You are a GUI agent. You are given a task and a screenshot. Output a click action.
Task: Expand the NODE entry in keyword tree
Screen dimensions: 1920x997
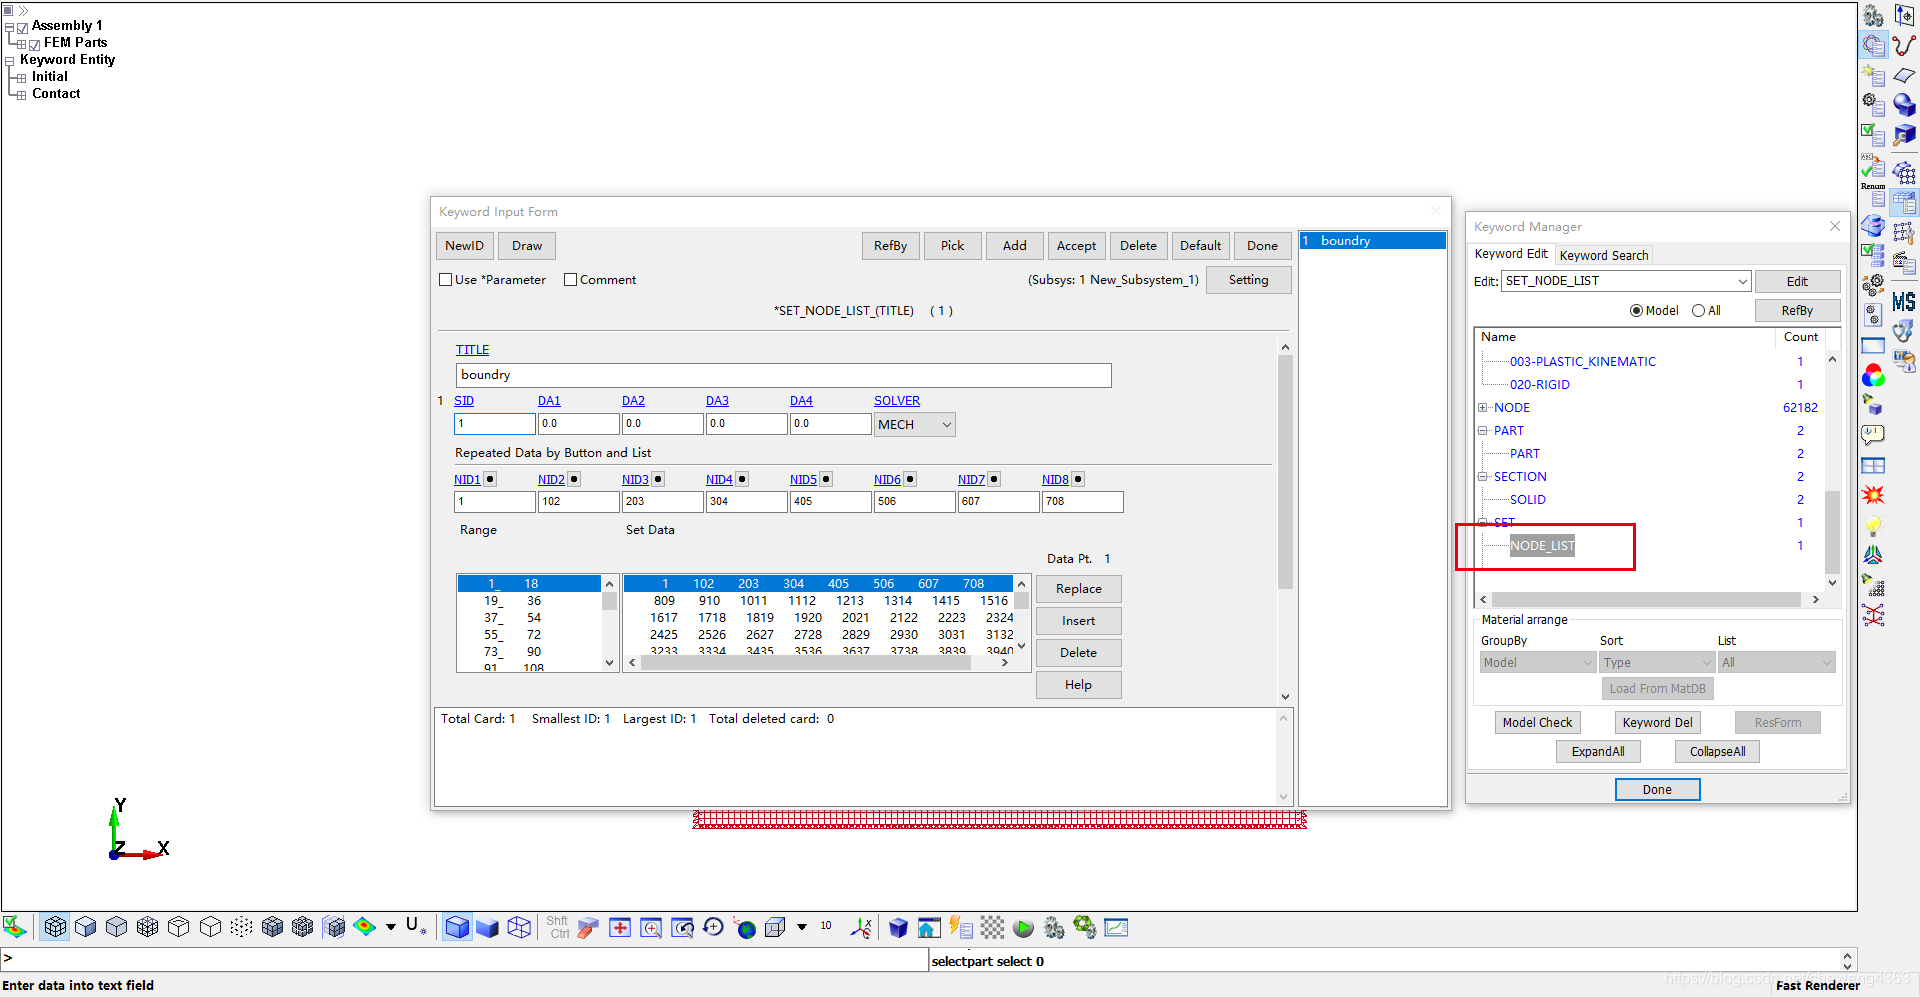tap(1483, 408)
